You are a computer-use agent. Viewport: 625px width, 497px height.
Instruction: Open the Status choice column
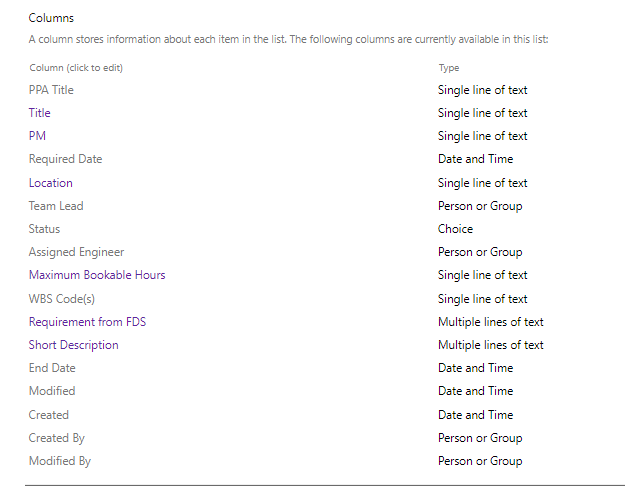pyautogui.click(x=44, y=229)
